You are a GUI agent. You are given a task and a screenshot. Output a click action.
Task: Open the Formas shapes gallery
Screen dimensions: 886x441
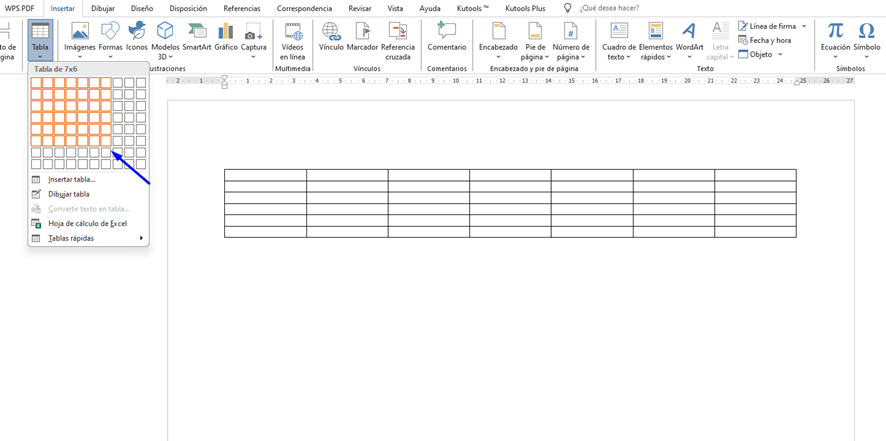tap(110, 41)
